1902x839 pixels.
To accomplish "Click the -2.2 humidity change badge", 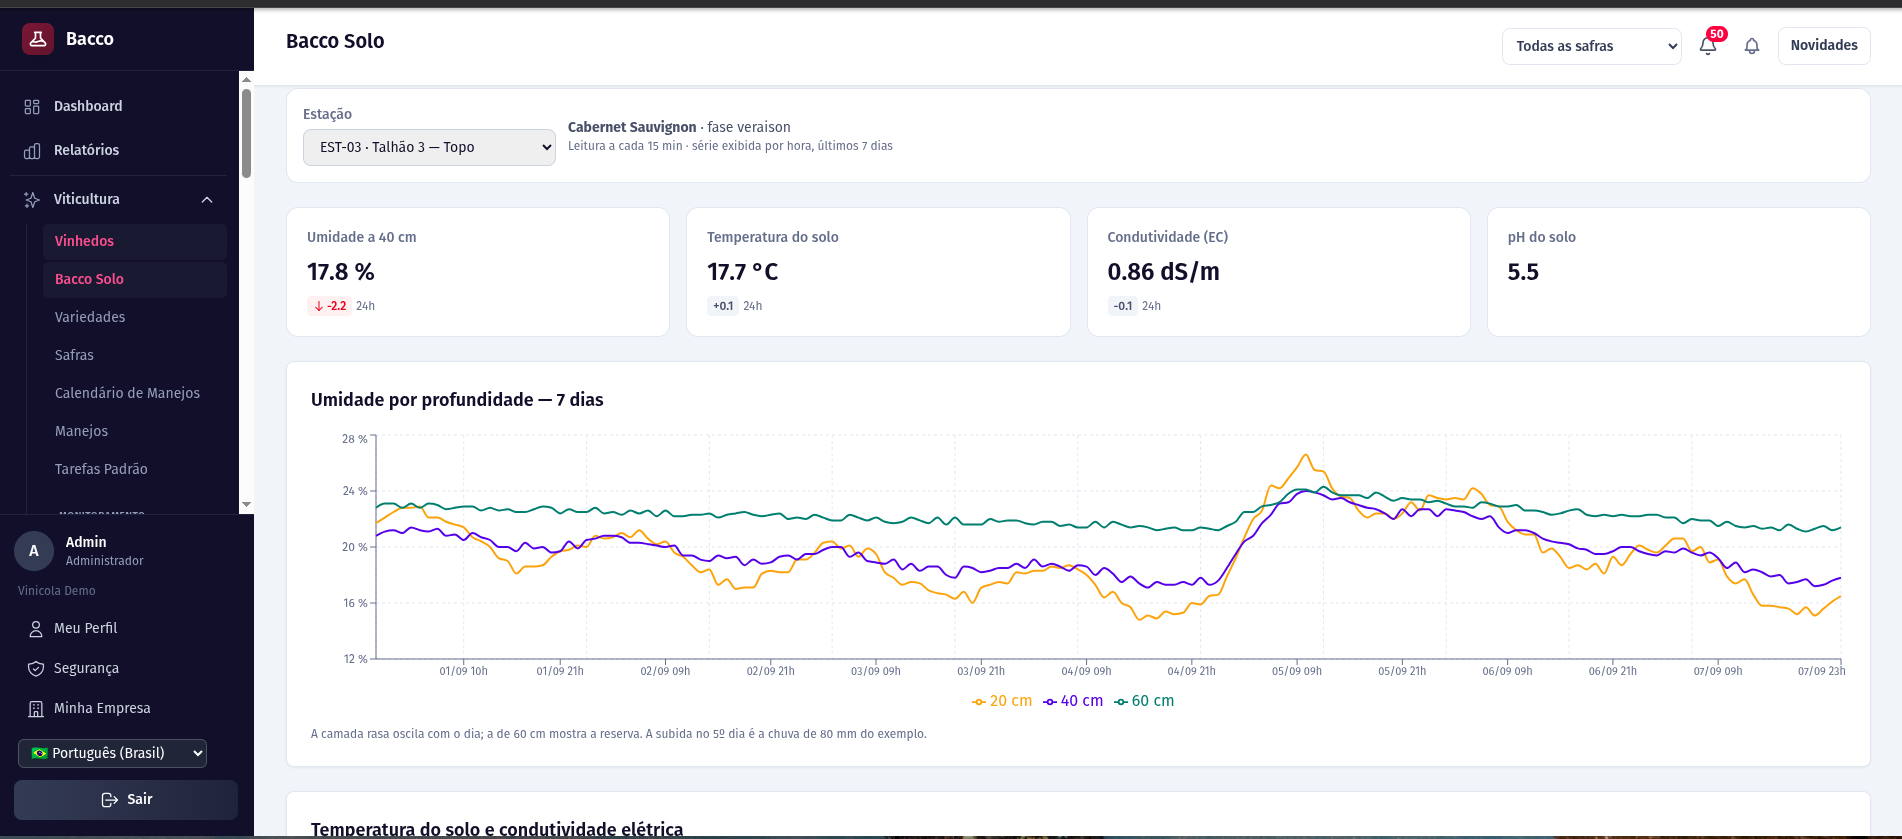I will [329, 306].
